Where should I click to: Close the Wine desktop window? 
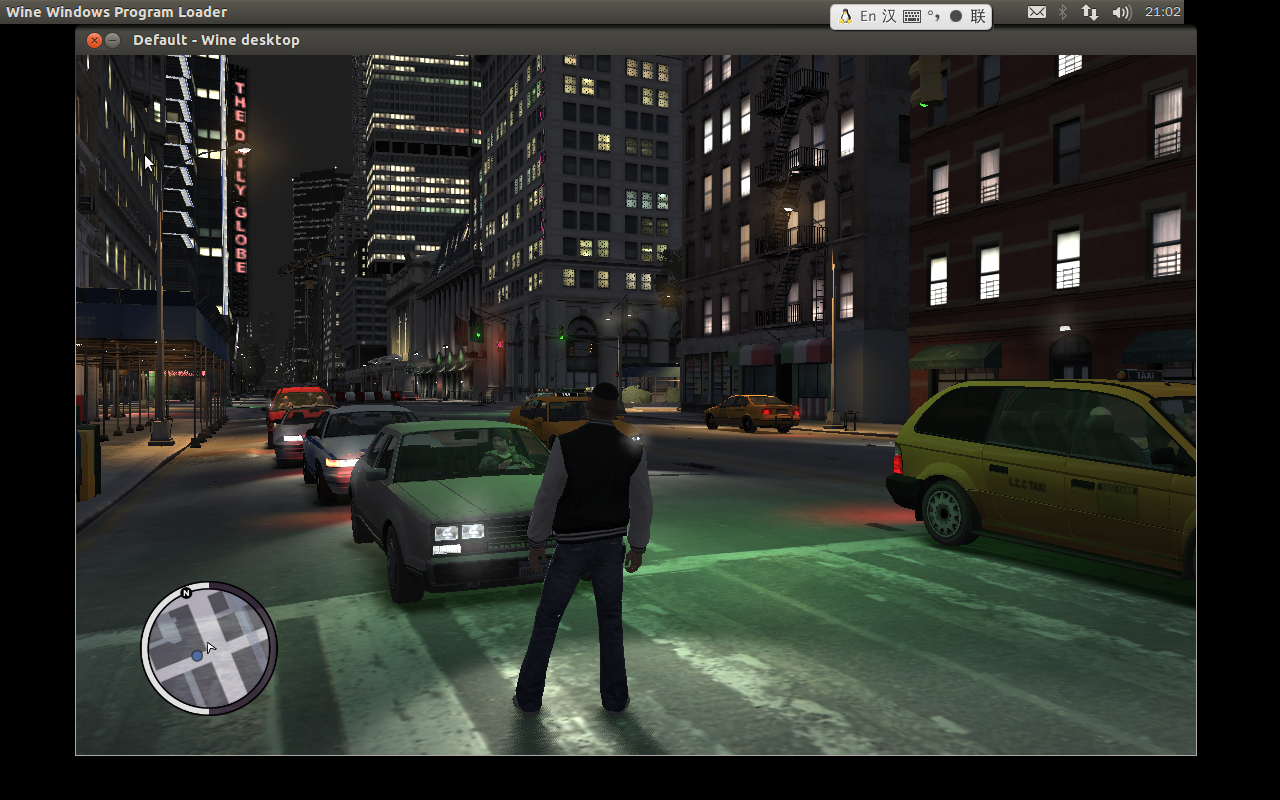pos(94,40)
